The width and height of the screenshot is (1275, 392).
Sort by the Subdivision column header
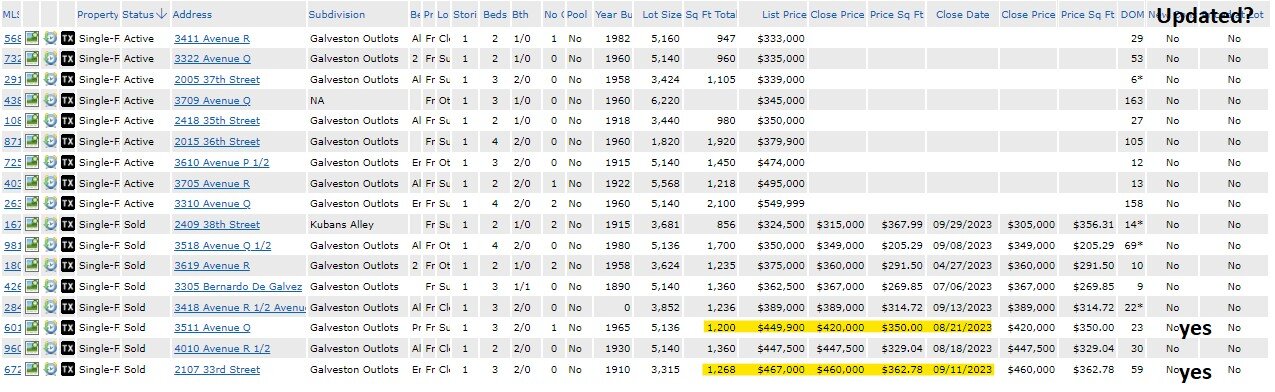(337, 15)
